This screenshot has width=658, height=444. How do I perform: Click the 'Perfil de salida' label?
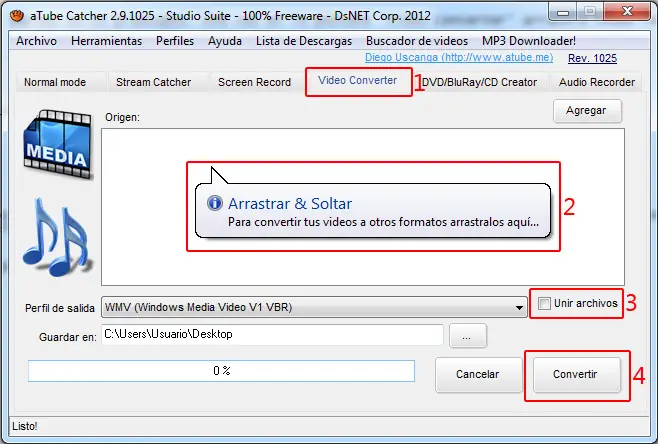60,308
